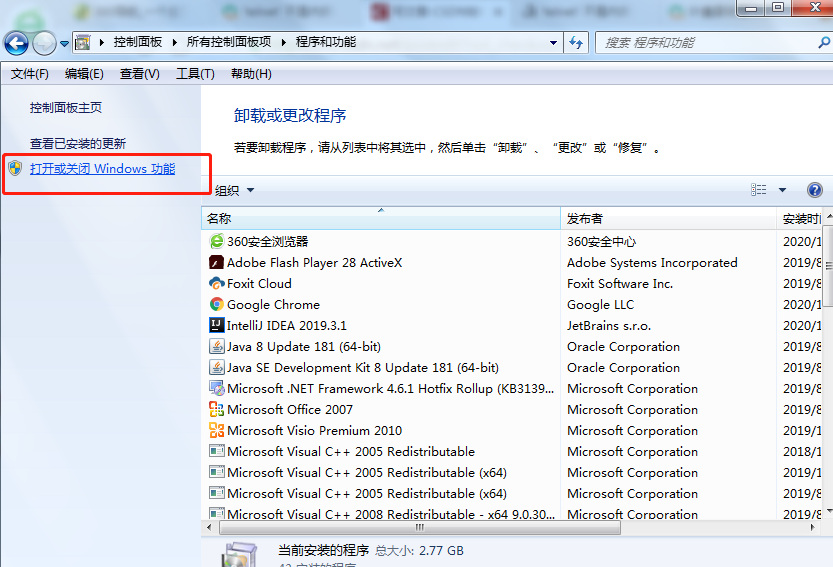Click the 控制面板 breadcrumb segment

pos(138,42)
